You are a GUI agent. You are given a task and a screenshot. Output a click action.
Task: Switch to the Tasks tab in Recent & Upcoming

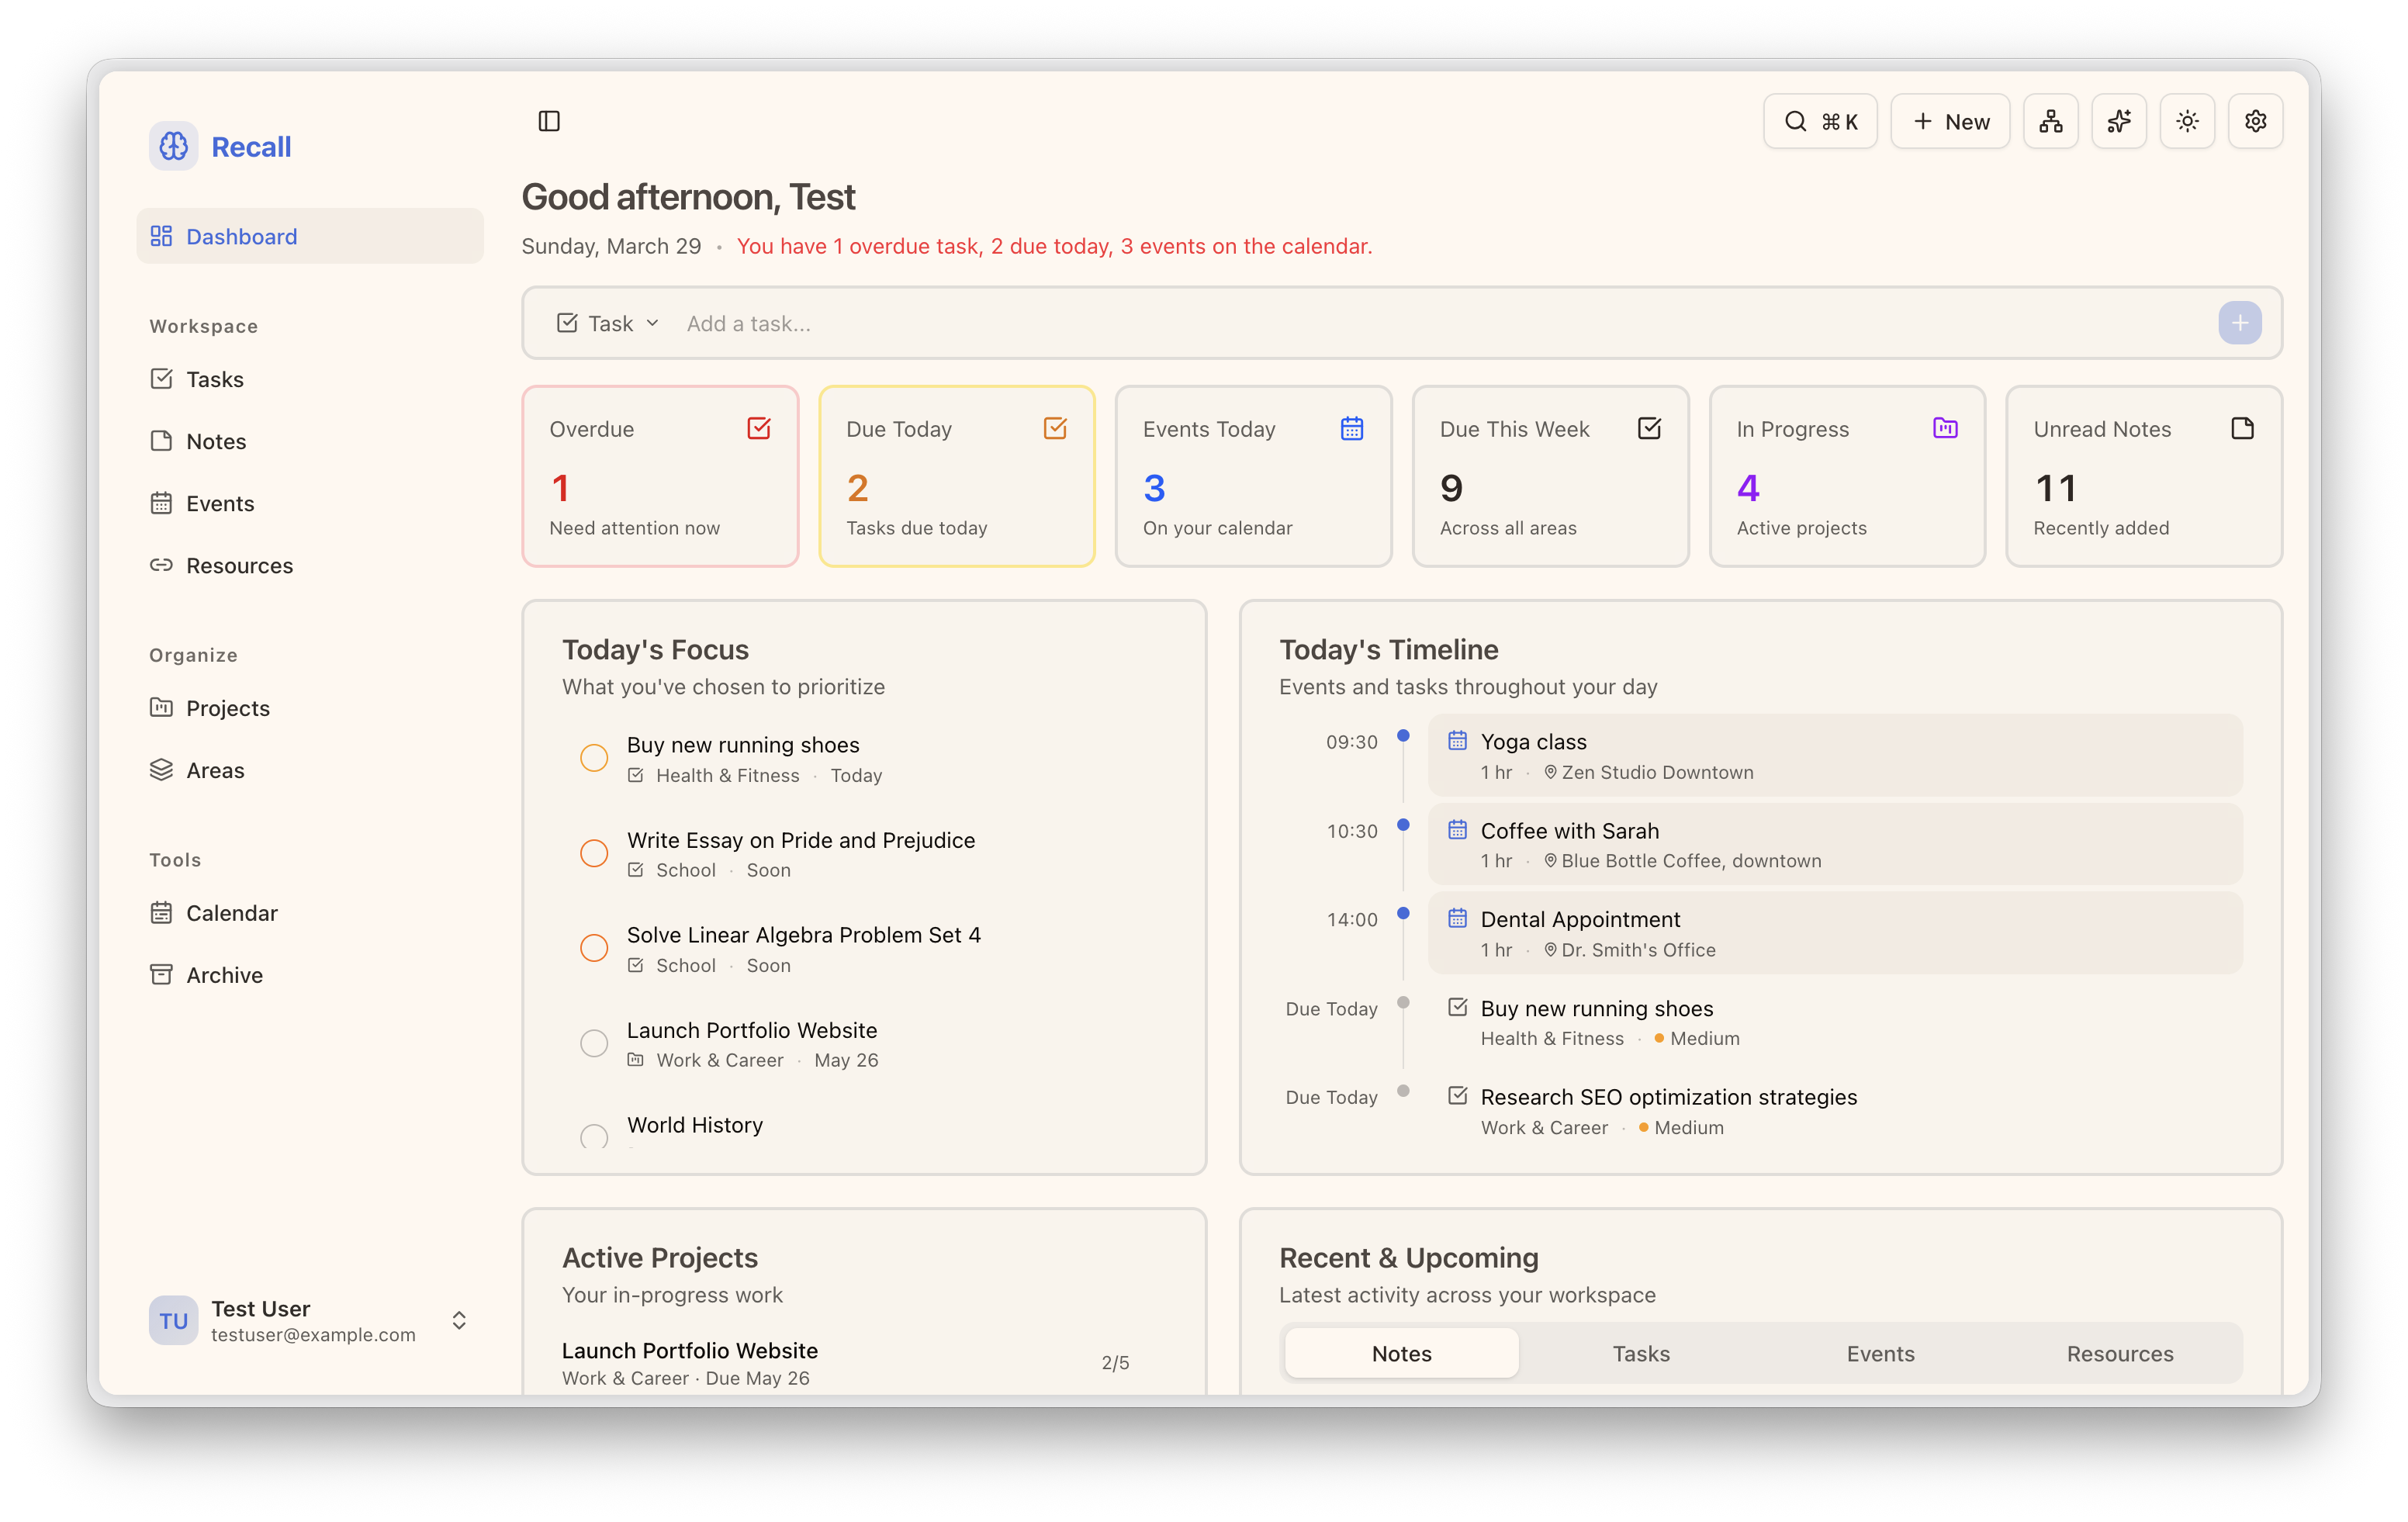tap(1641, 1353)
